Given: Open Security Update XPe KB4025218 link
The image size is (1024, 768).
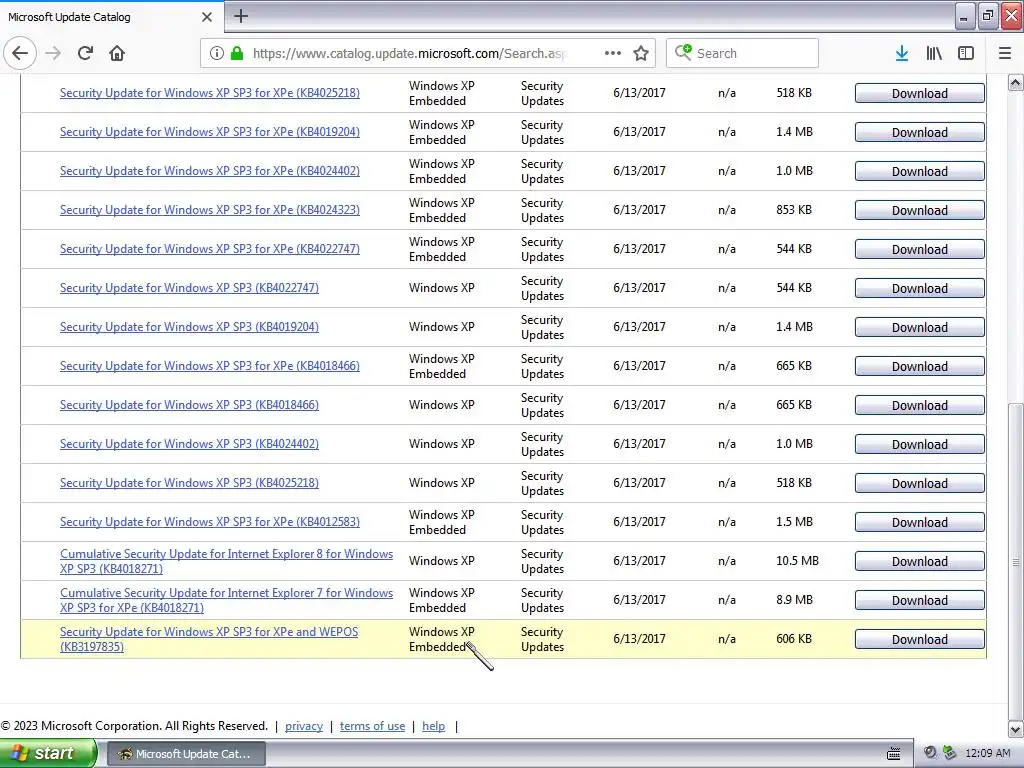Looking at the screenshot, I should click(210, 93).
